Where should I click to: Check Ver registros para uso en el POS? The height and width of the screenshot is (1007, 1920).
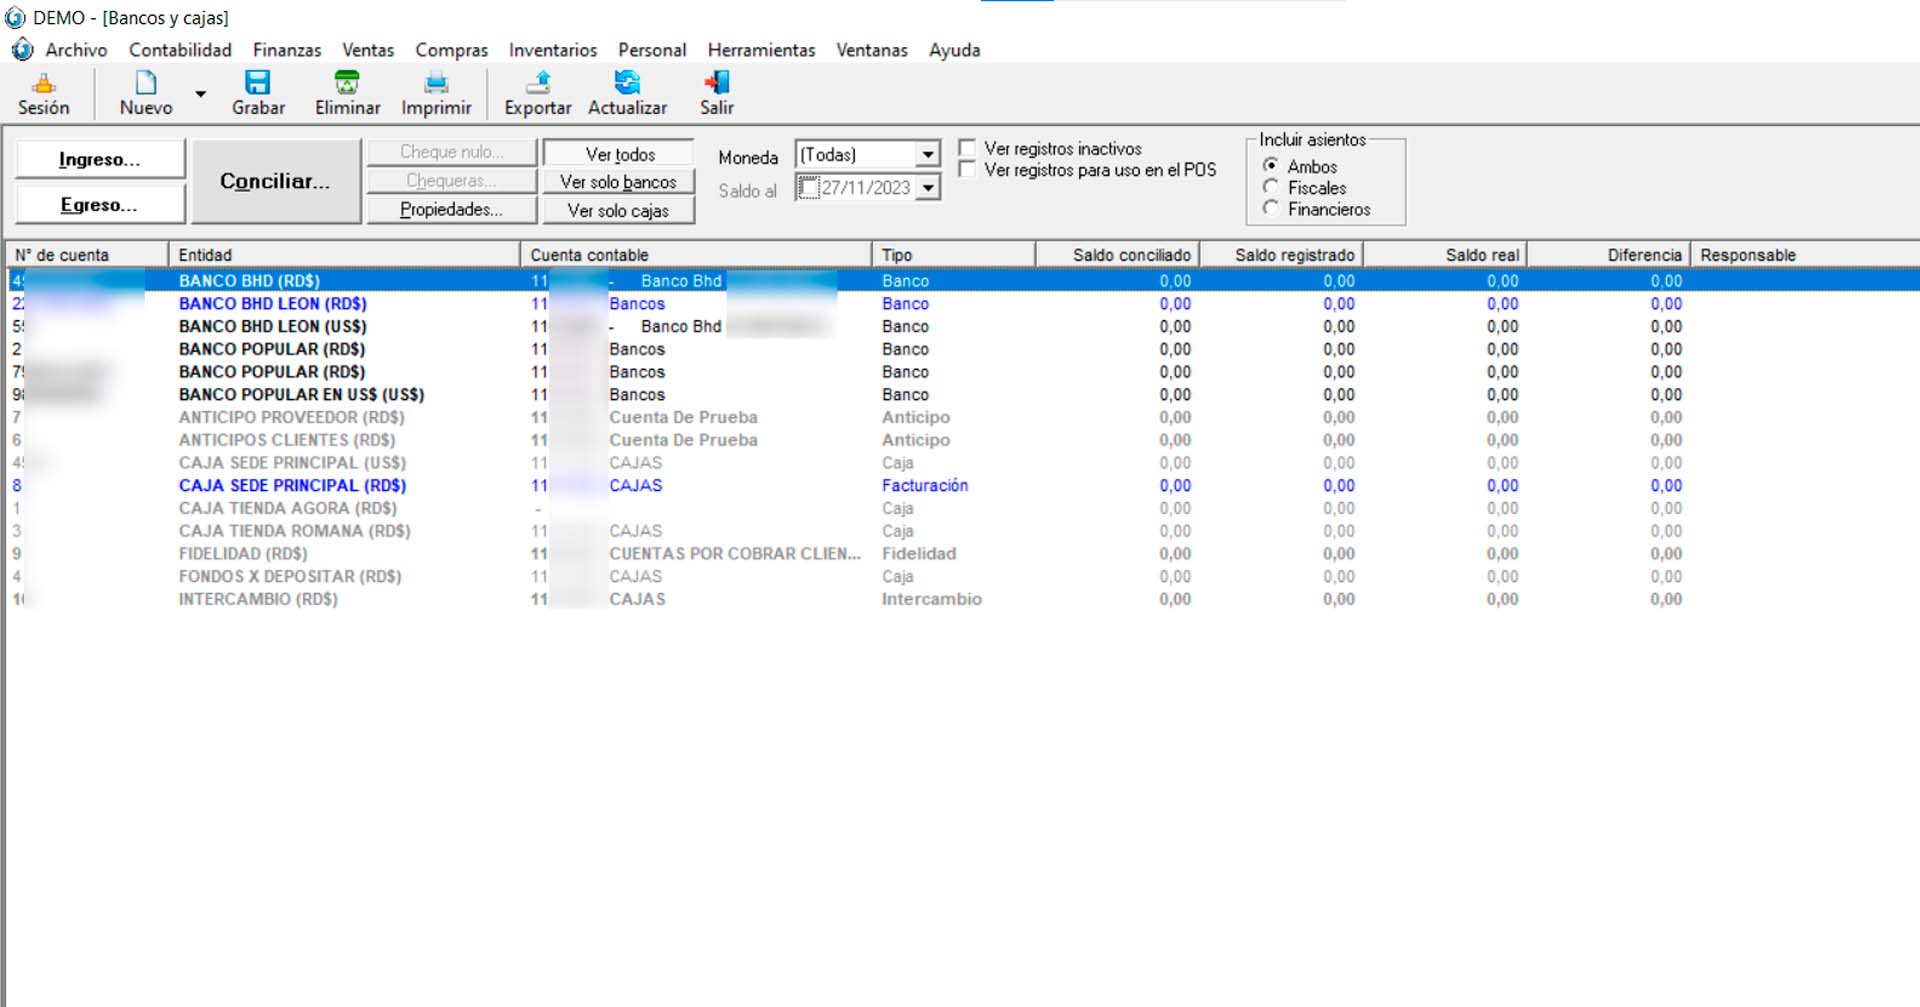(x=967, y=170)
